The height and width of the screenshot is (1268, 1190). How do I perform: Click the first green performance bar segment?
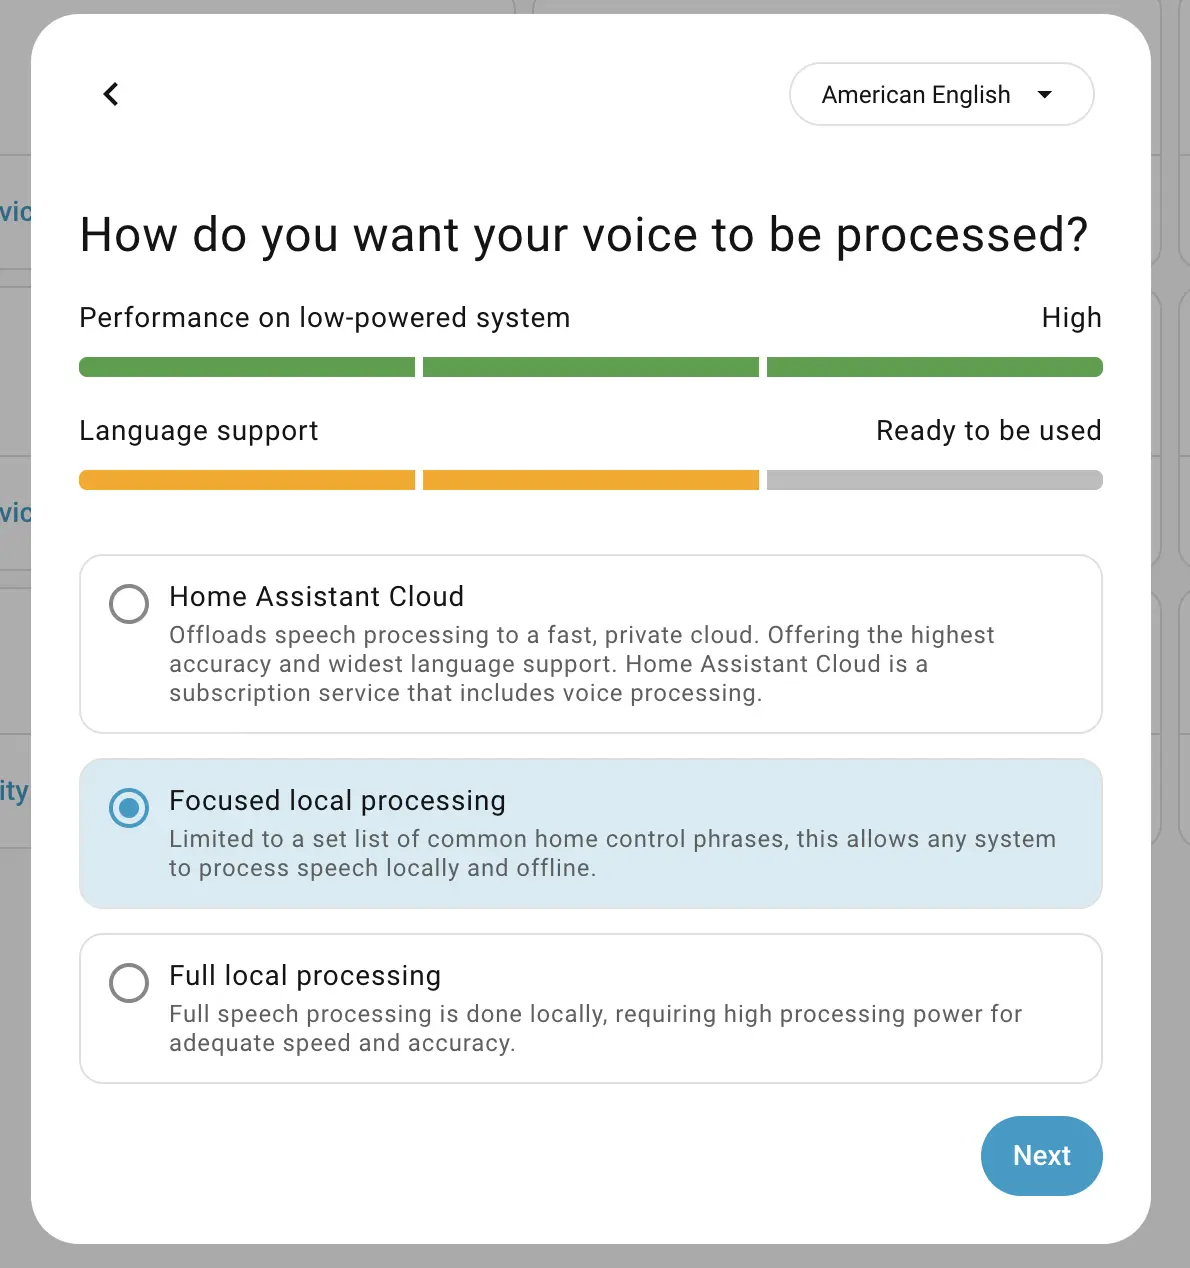tap(247, 367)
